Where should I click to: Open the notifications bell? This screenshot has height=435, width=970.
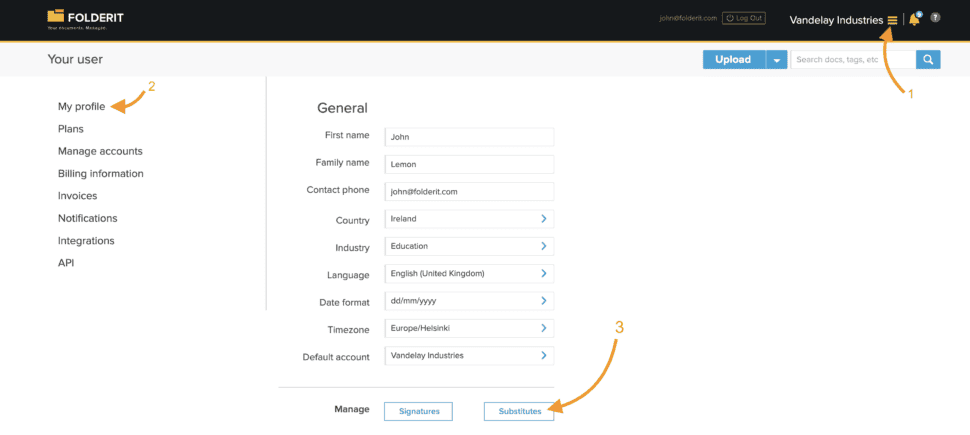point(915,19)
